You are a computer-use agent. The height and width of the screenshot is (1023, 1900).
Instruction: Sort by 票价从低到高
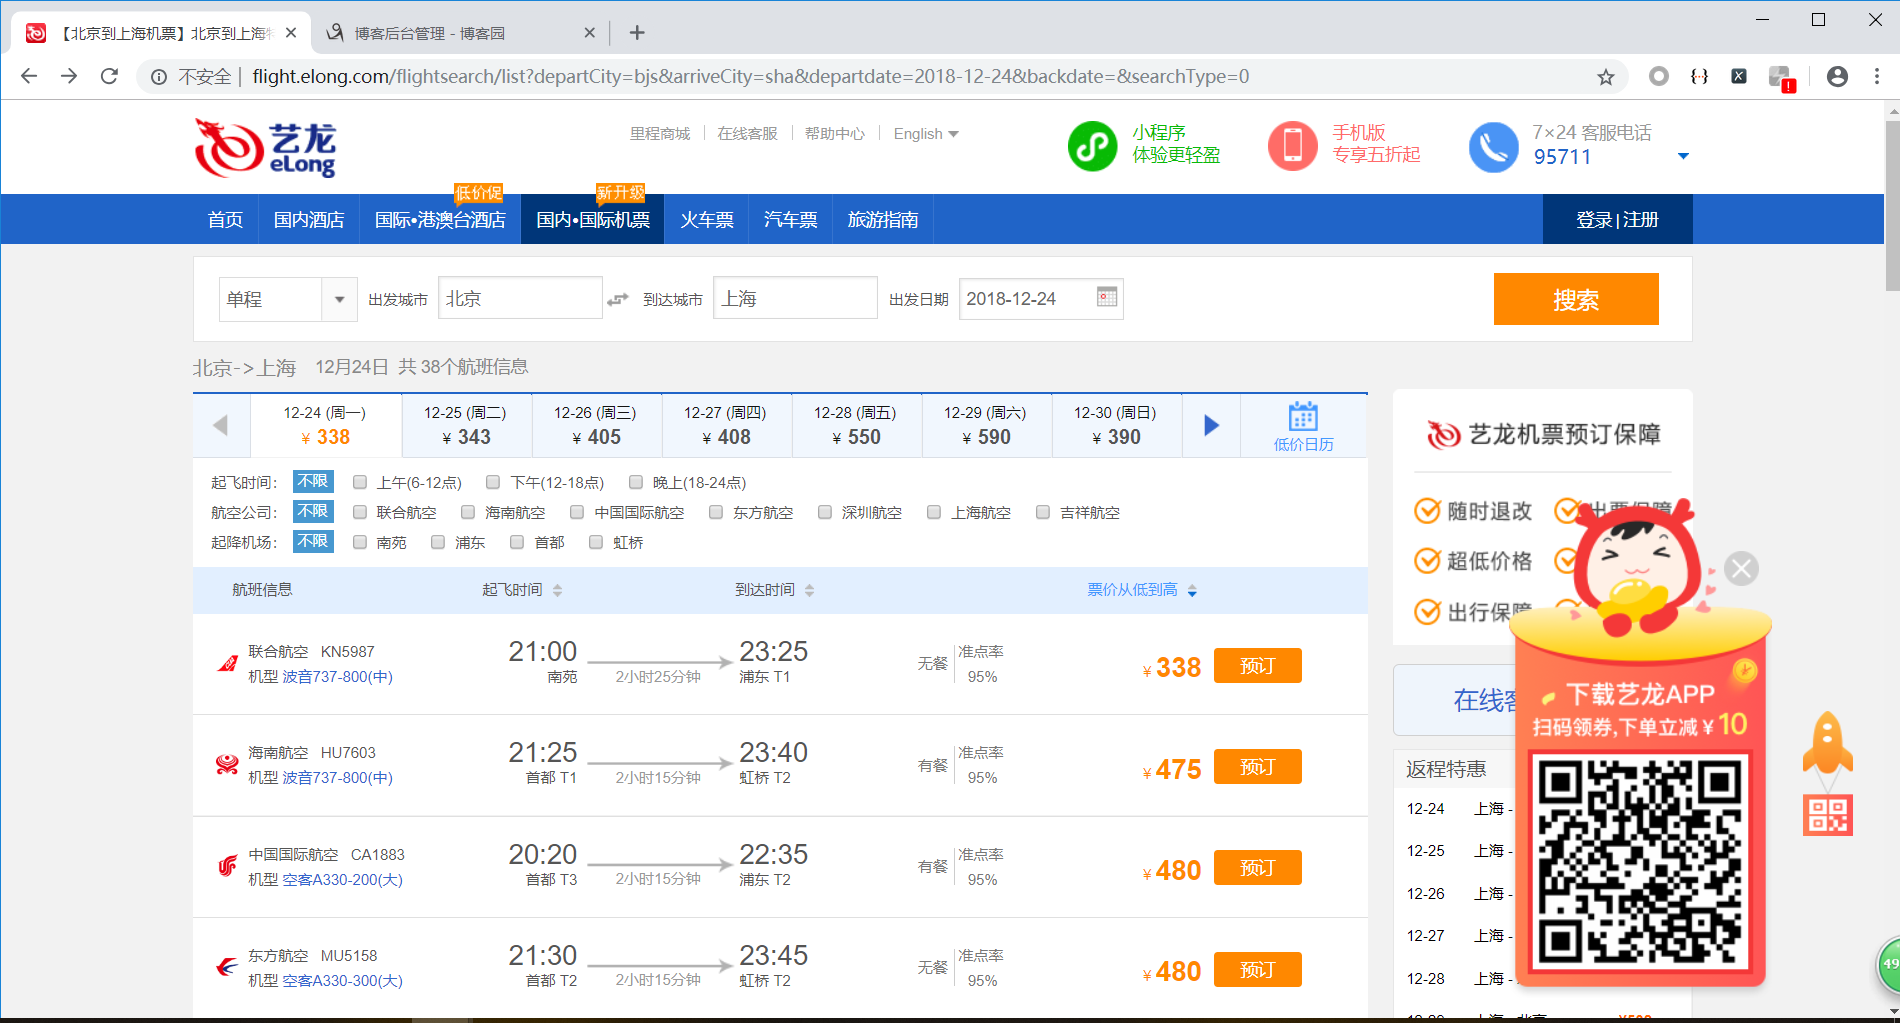(x=1142, y=590)
